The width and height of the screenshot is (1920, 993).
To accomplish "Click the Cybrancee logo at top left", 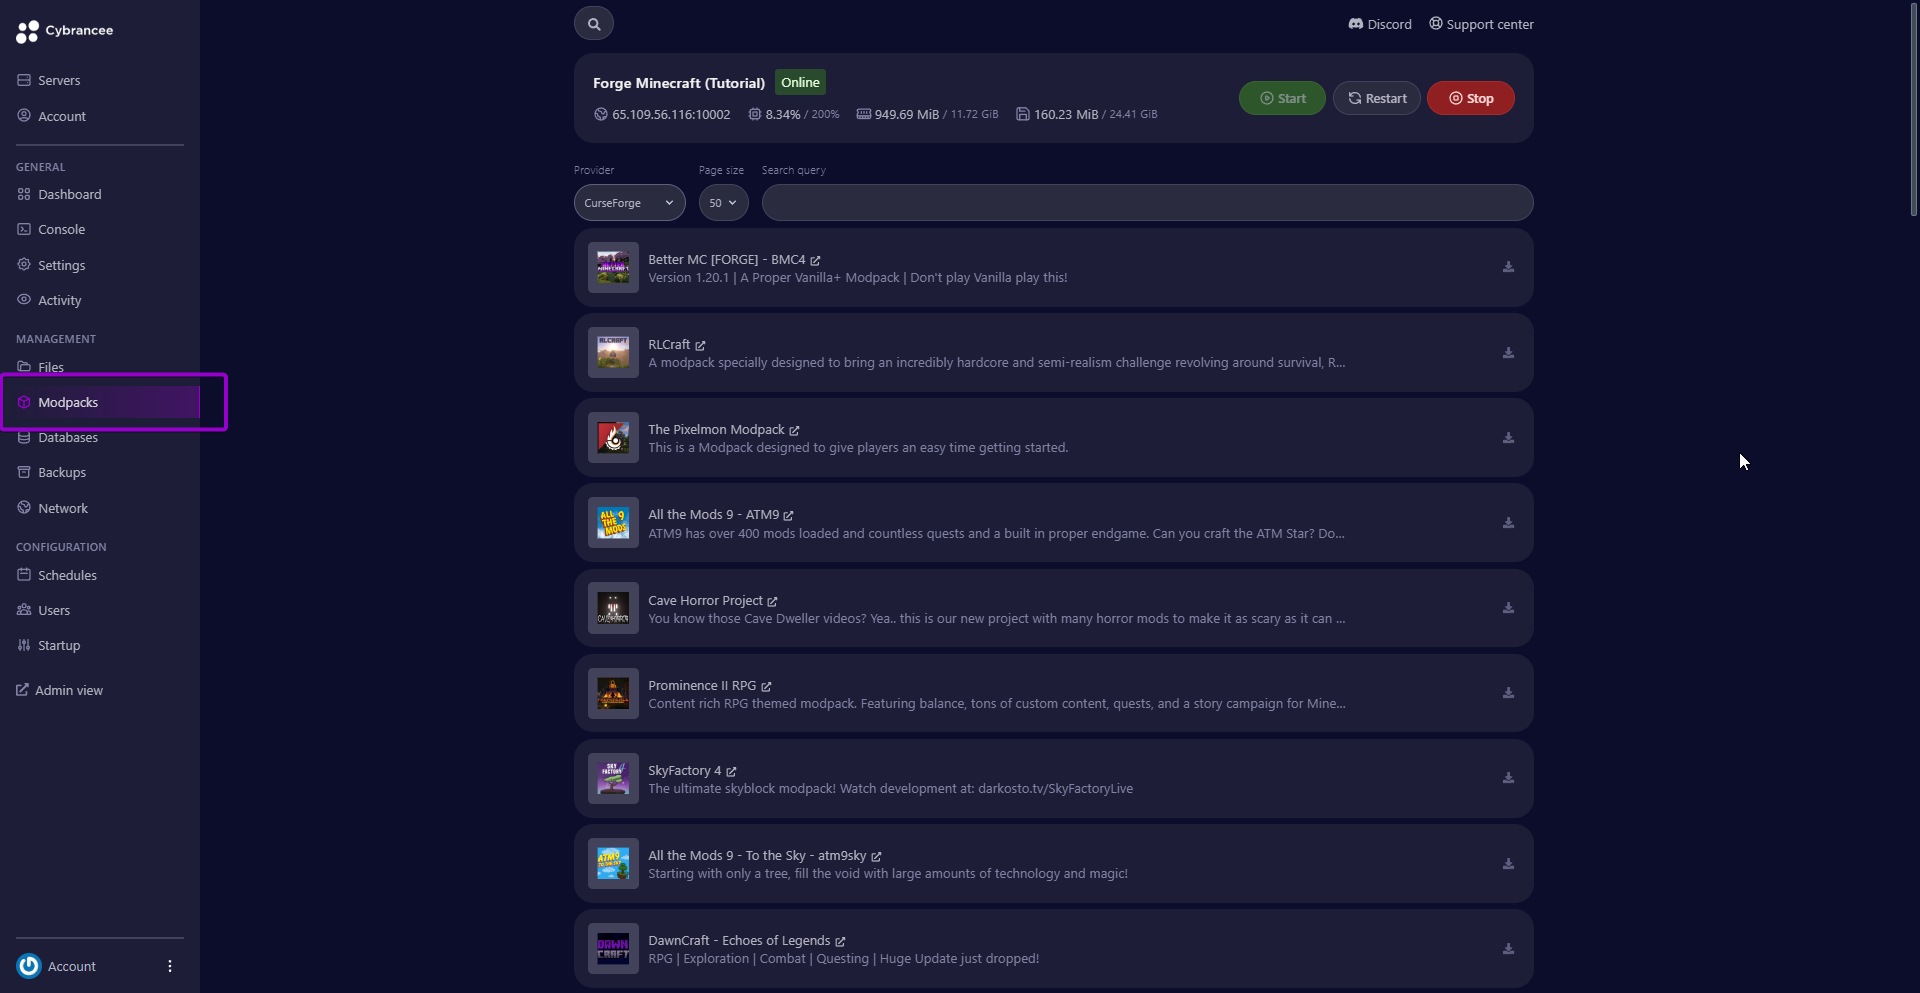I will (64, 31).
